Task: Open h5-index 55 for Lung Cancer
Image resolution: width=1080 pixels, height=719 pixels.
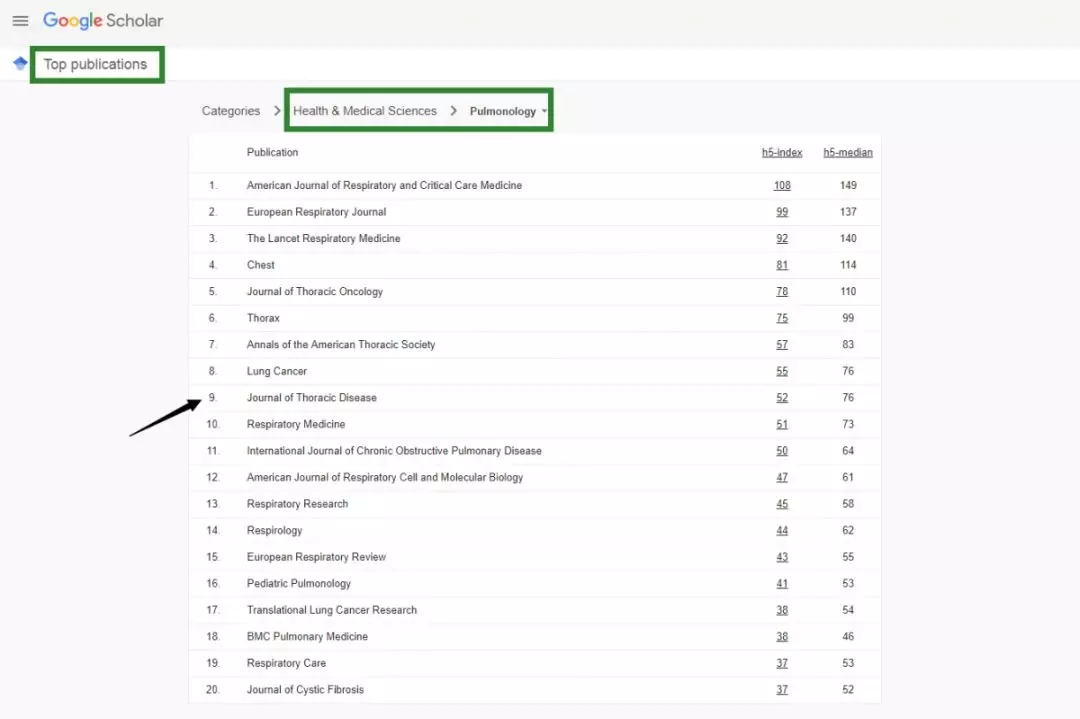Action: click(x=782, y=371)
